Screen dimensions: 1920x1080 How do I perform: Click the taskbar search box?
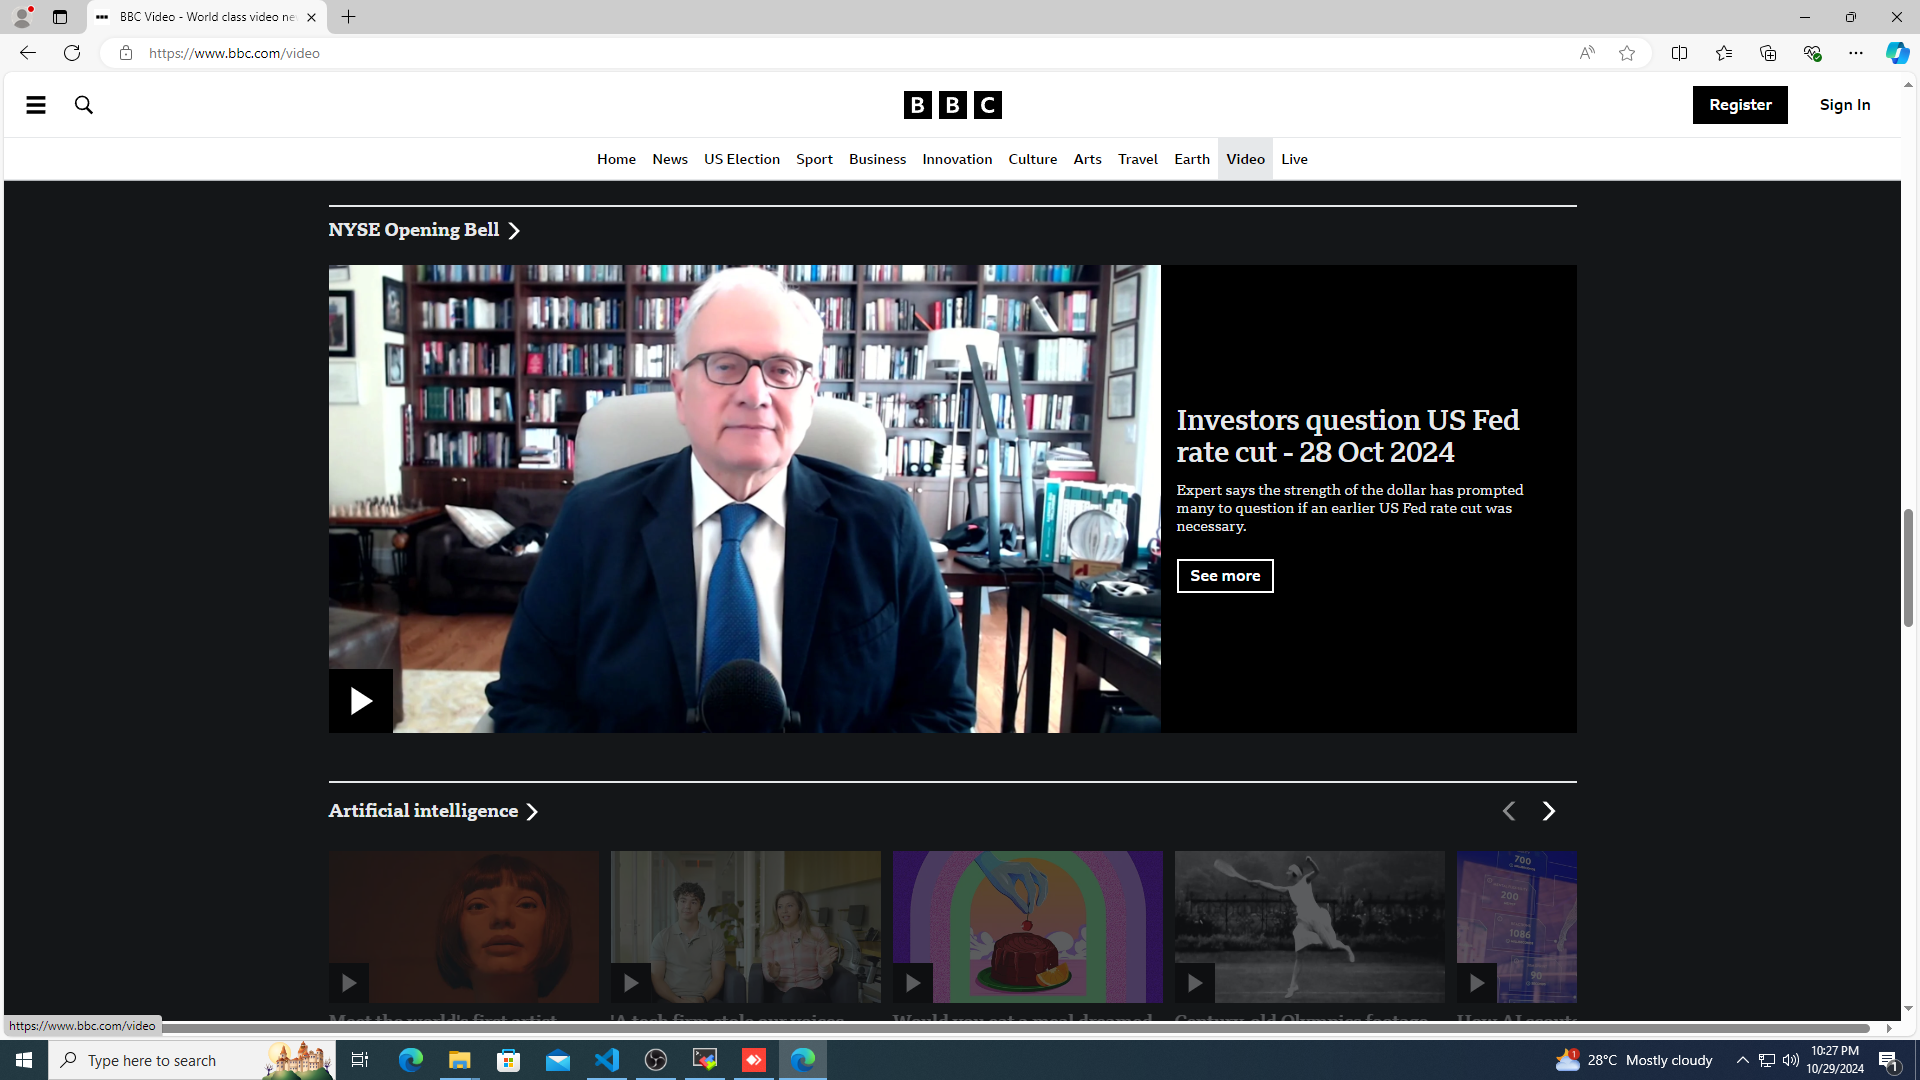191,1060
